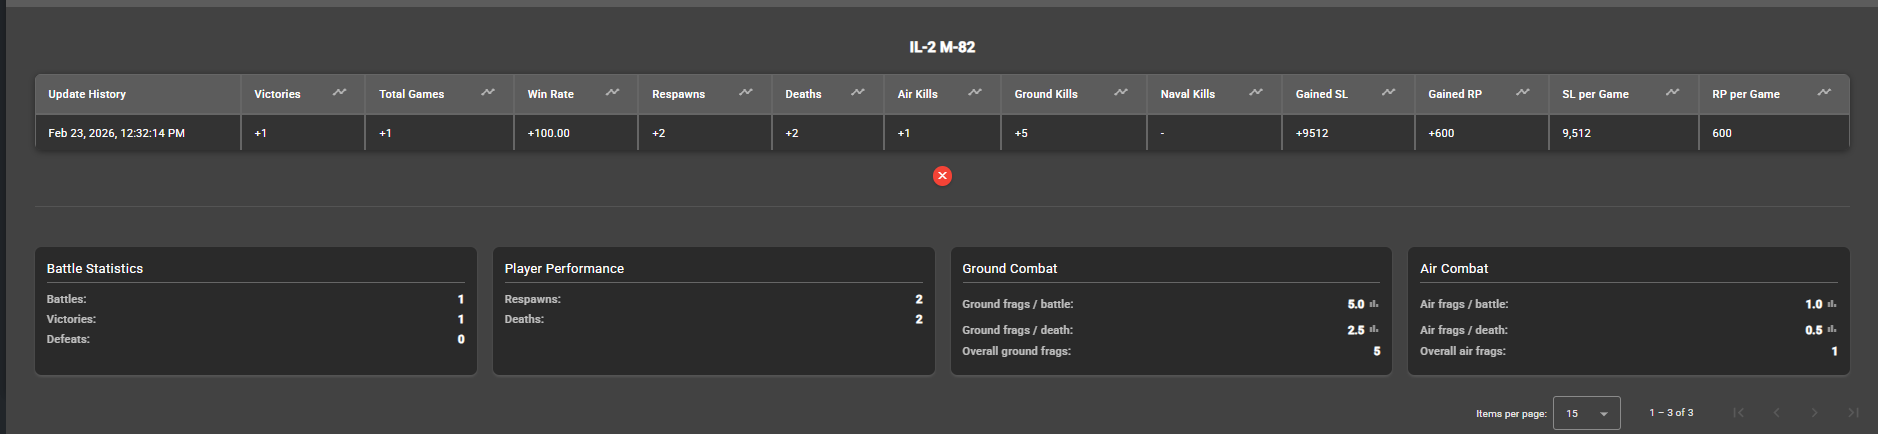
Task: Open bar chart for Ground frags per battle
Action: [x=1374, y=304]
